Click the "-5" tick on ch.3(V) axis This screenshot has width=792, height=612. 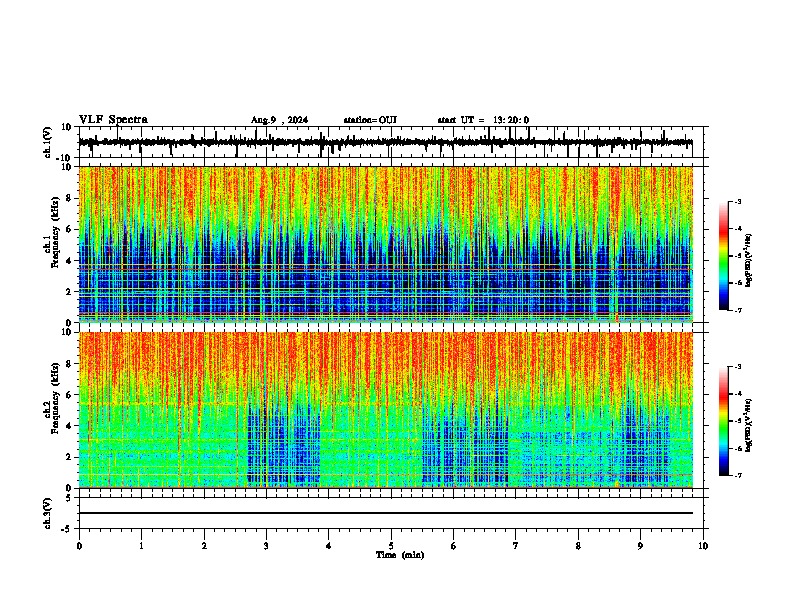point(68,529)
